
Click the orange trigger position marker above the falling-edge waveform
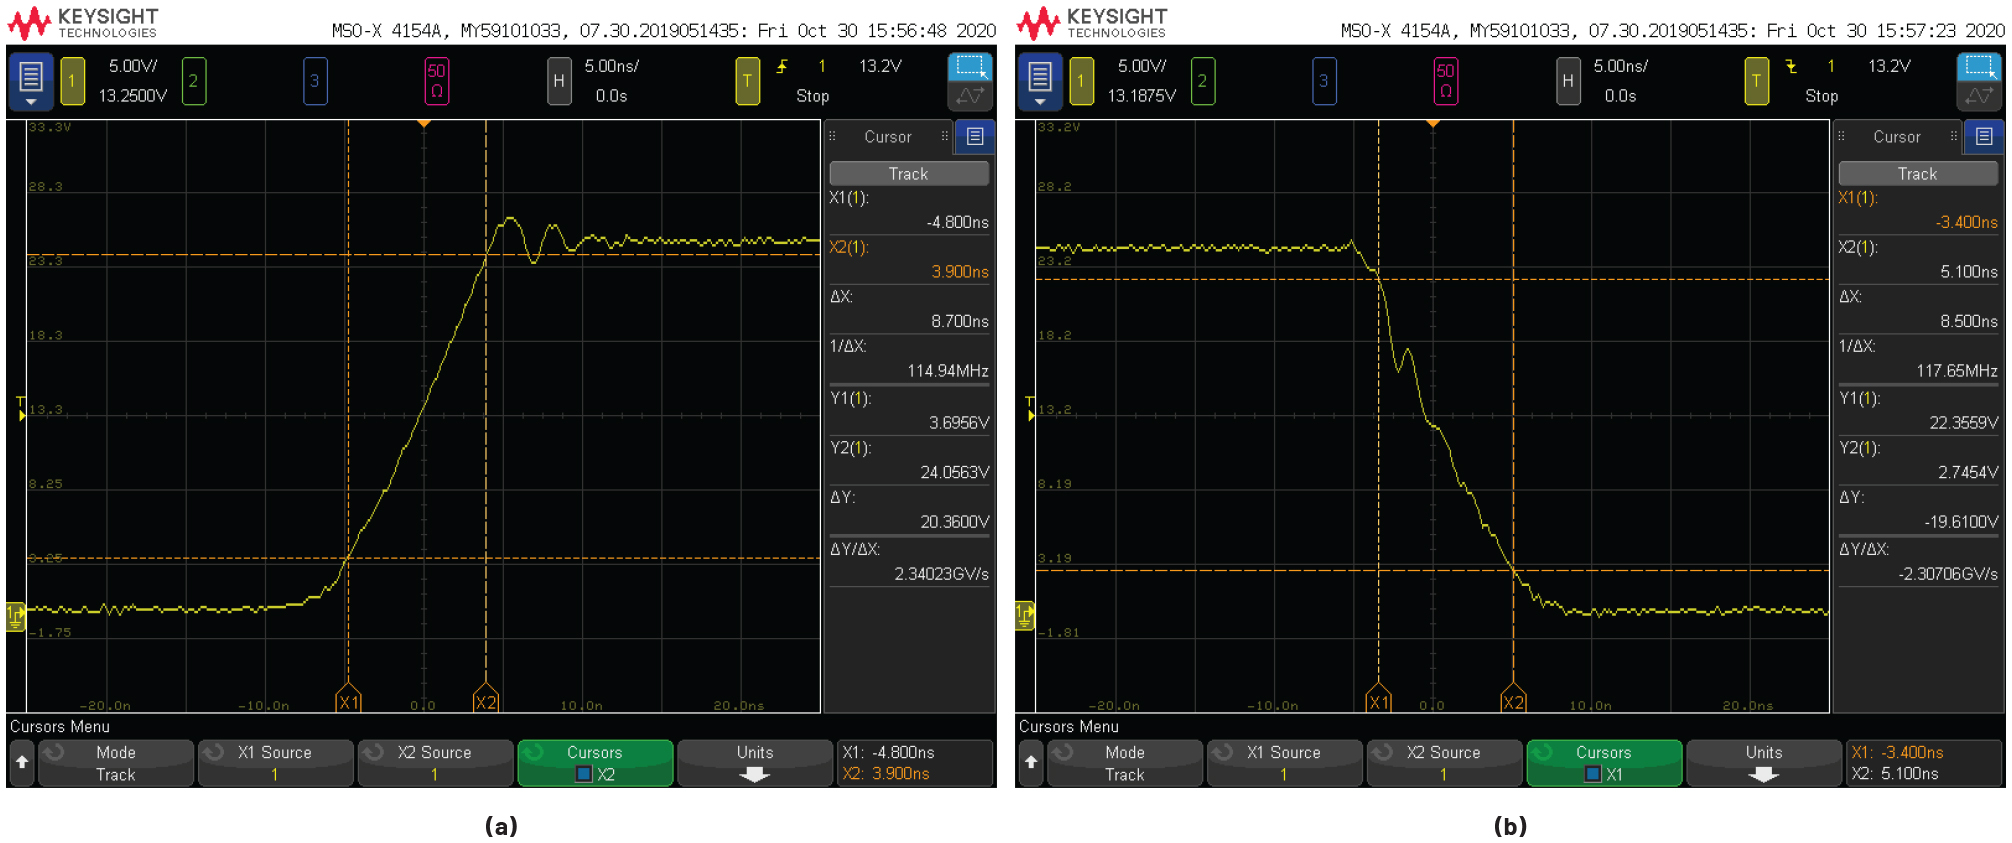click(x=1433, y=123)
